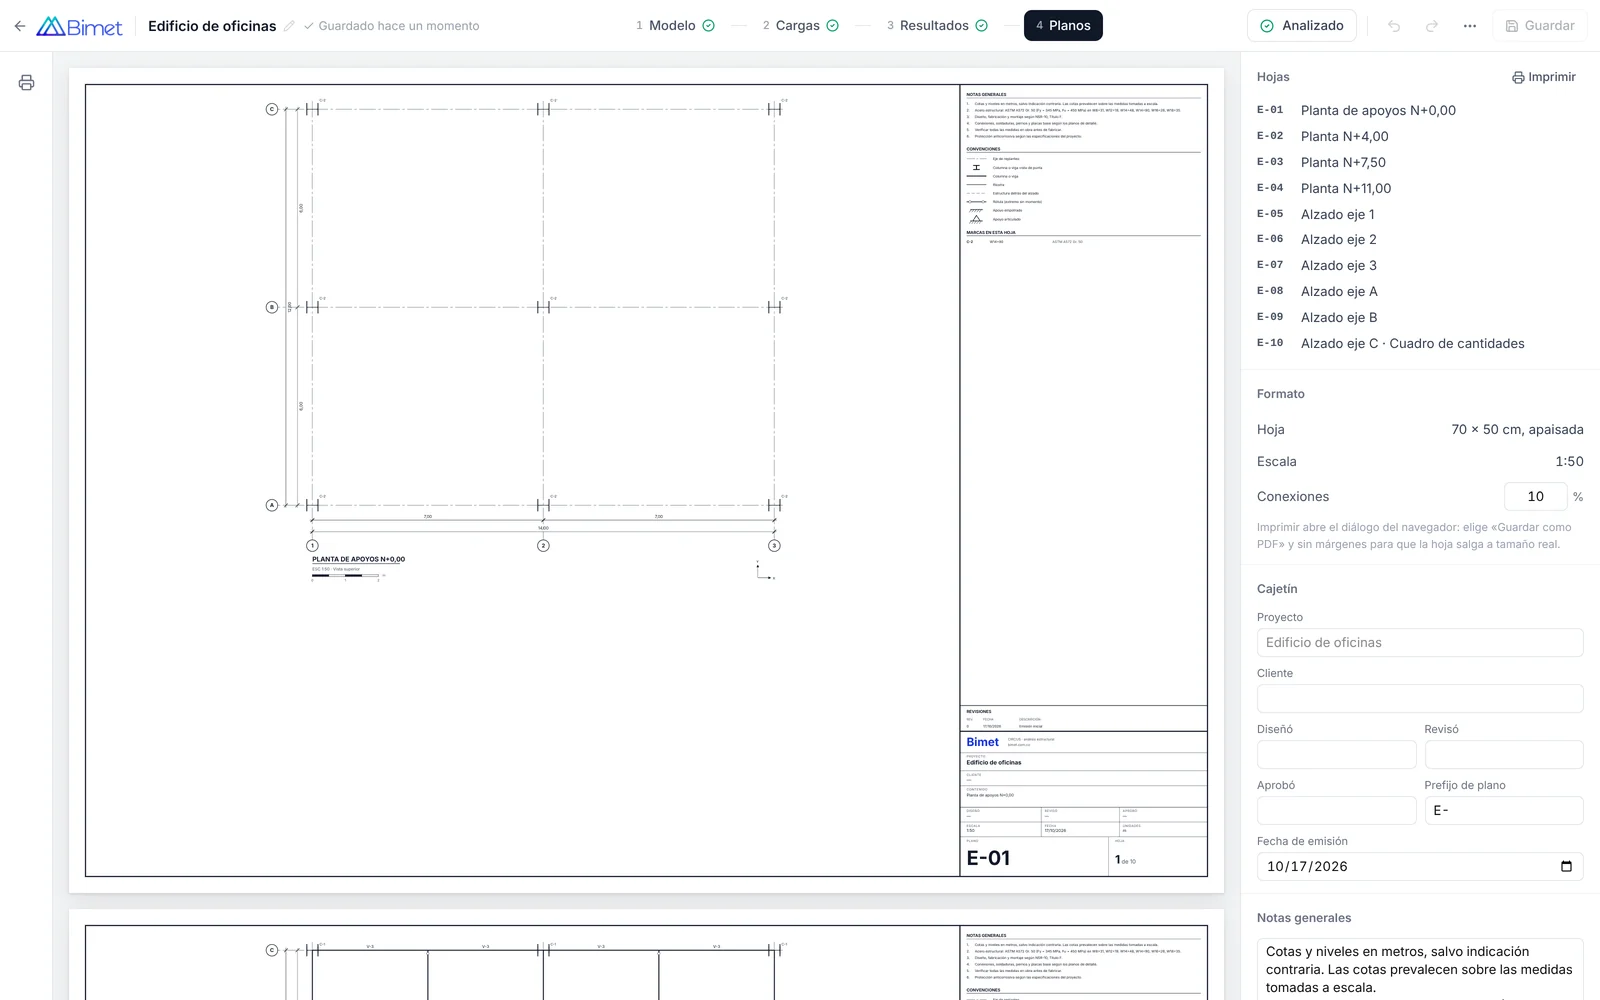The width and height of the screenshot is (1600, 1000).
Task: Click the Proyecto input field
Action: [x=1420, y=642]
